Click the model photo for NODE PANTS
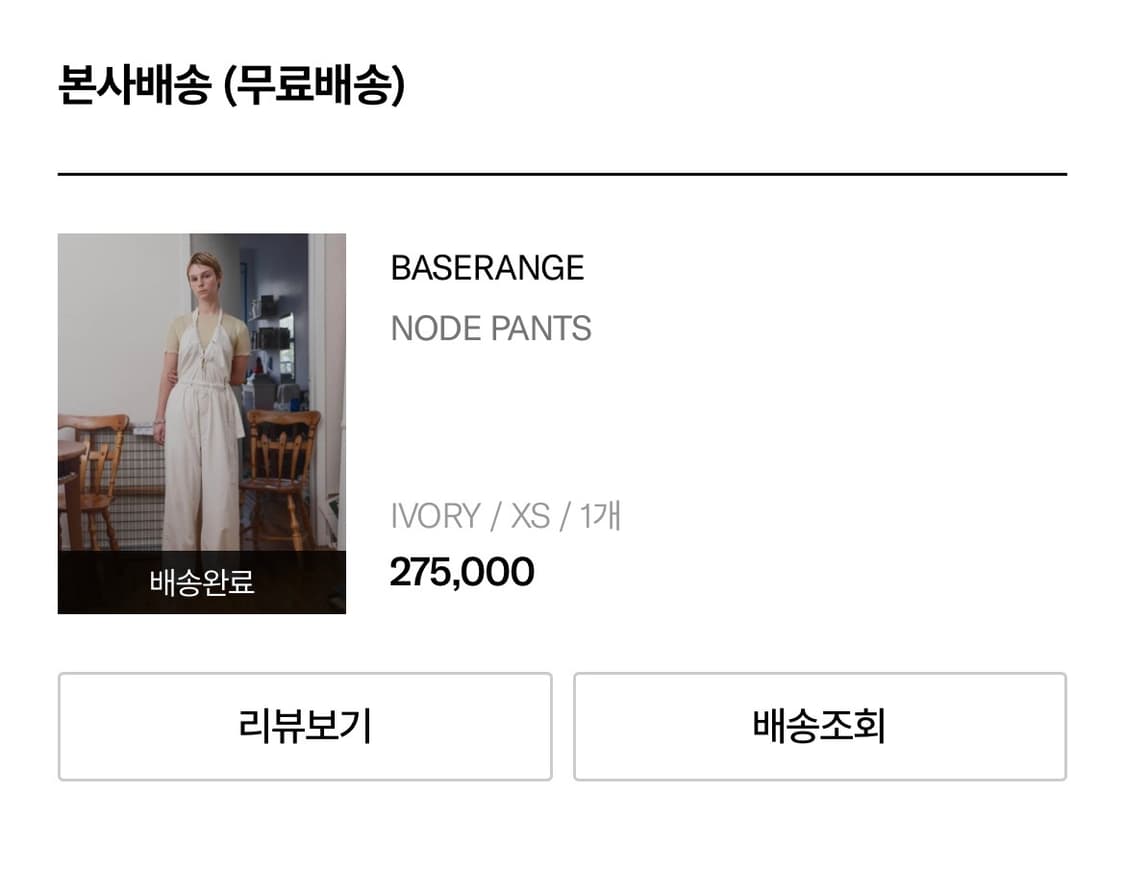This screenshot has width=1125, height=888. point(201,400)
